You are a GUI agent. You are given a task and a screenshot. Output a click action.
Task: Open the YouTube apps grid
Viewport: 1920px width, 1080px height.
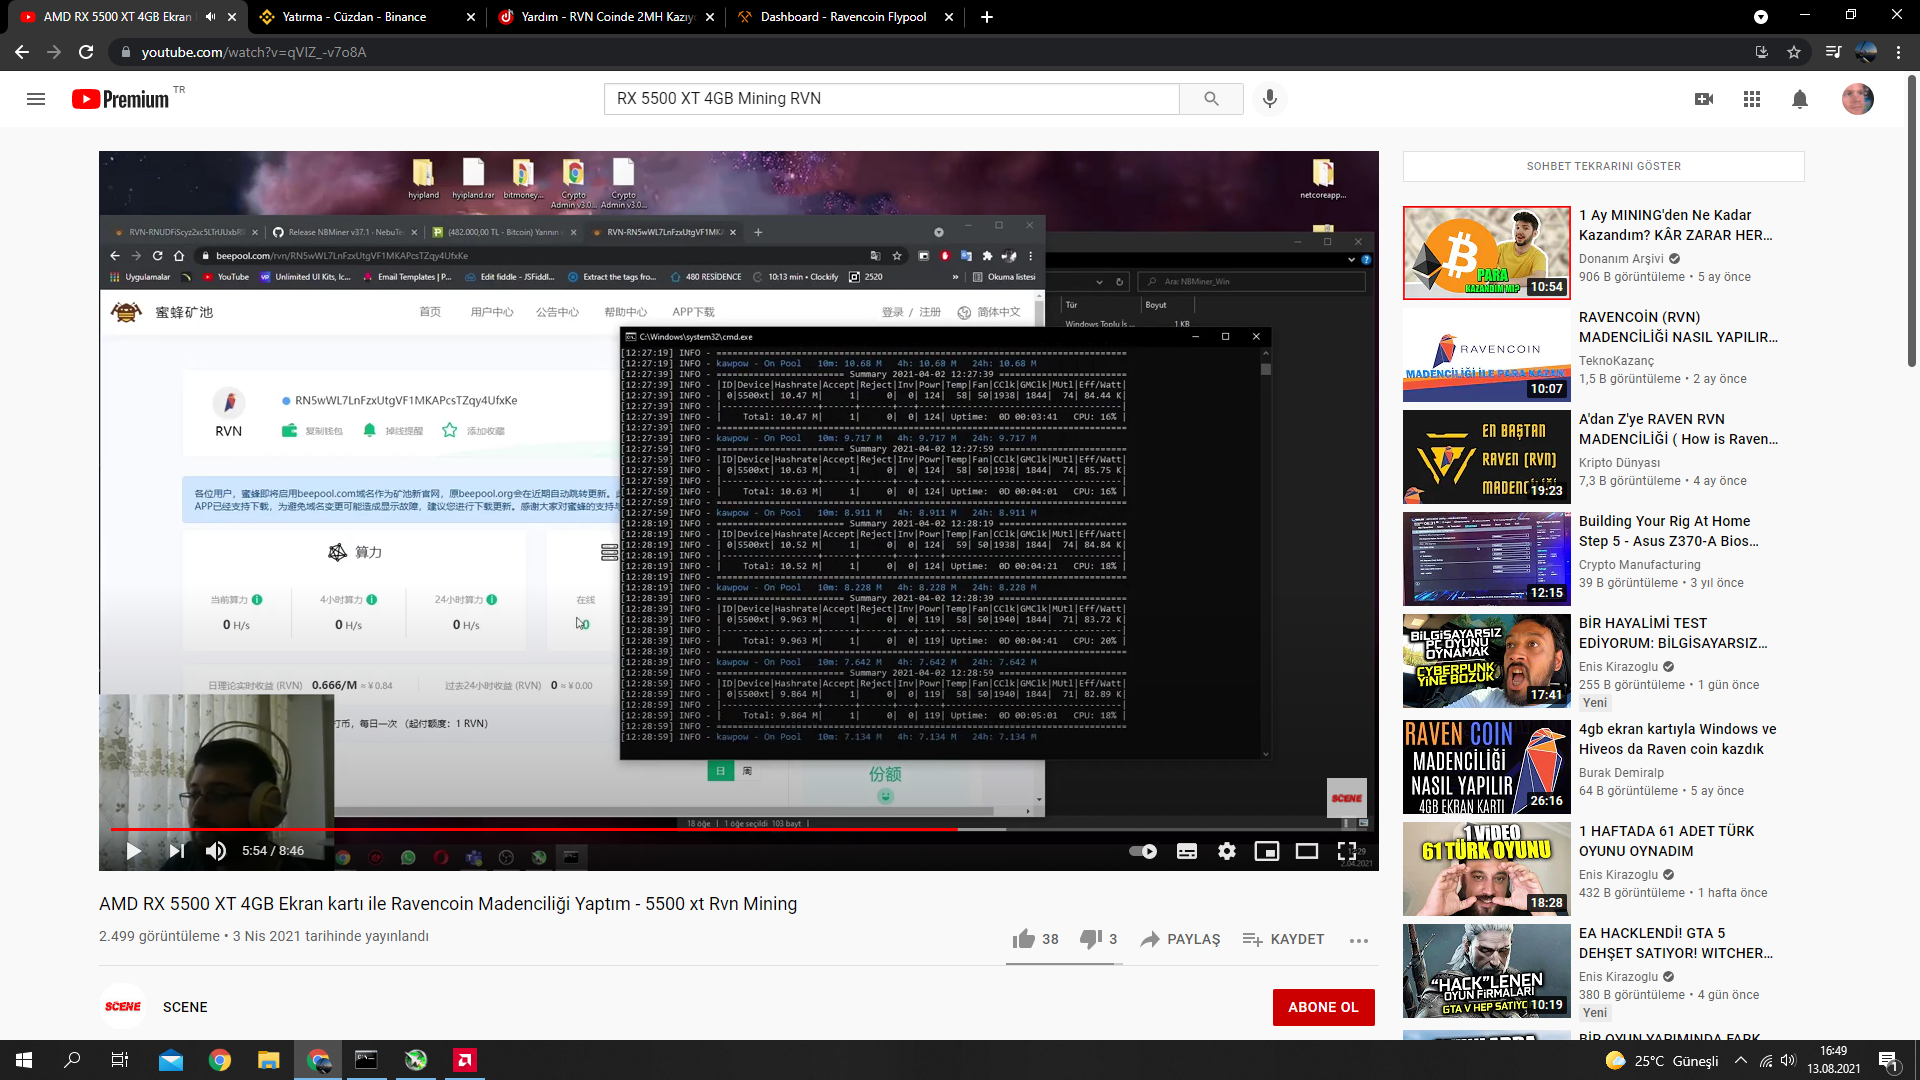1752,99
